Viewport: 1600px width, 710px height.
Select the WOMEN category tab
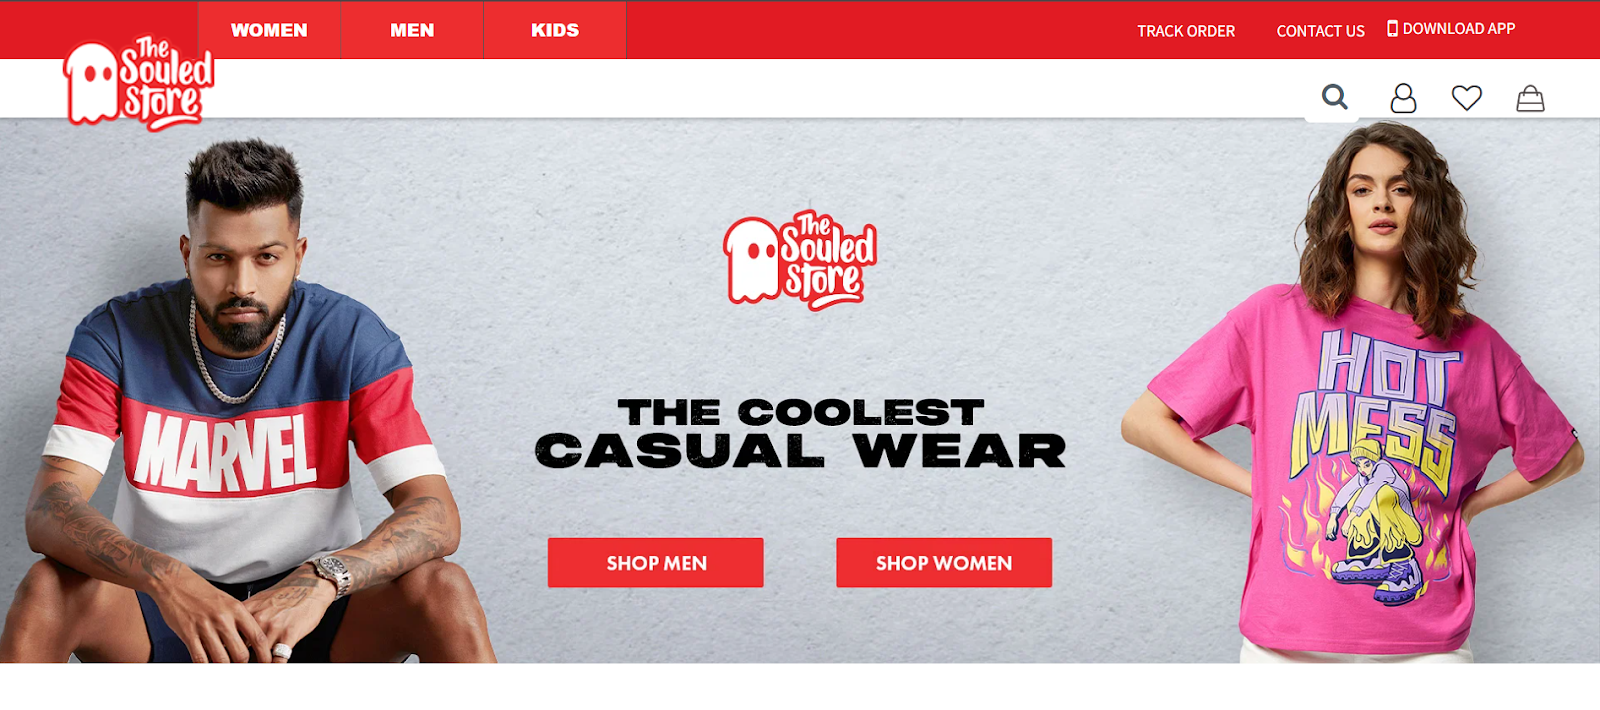pyautogui.click(x=269, y=30)
